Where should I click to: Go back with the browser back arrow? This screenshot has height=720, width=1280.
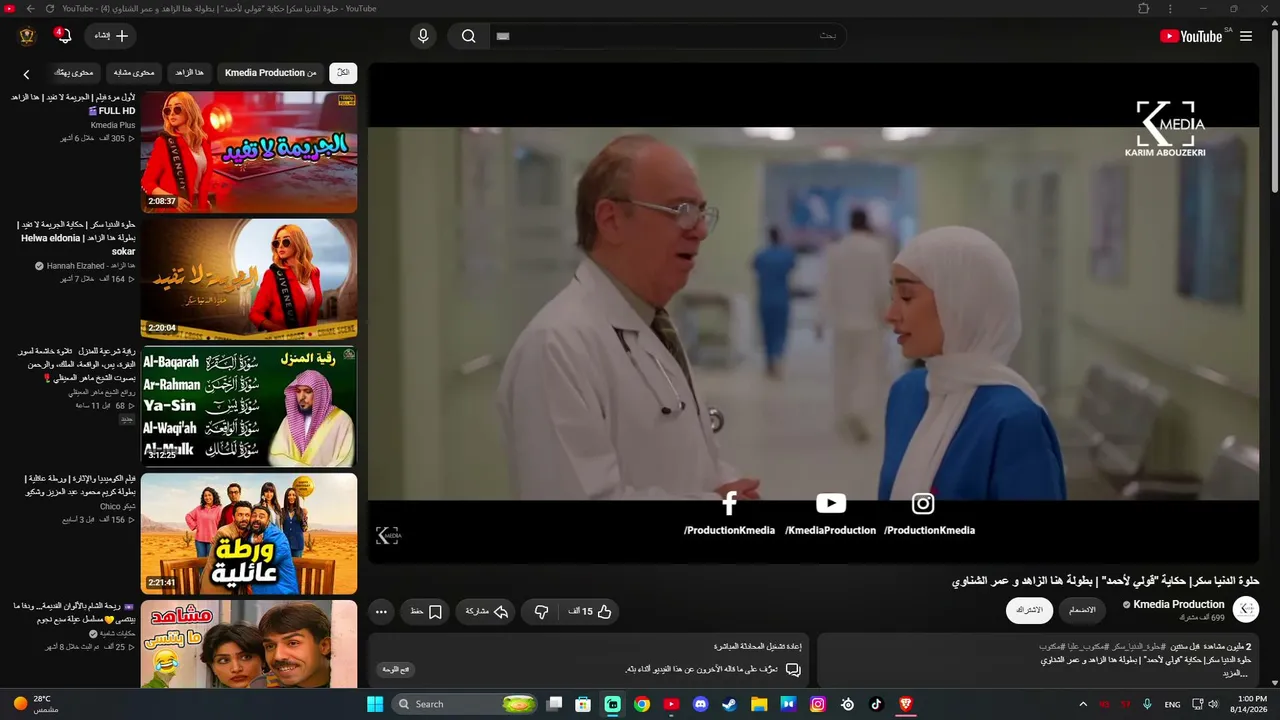(30, 8)
